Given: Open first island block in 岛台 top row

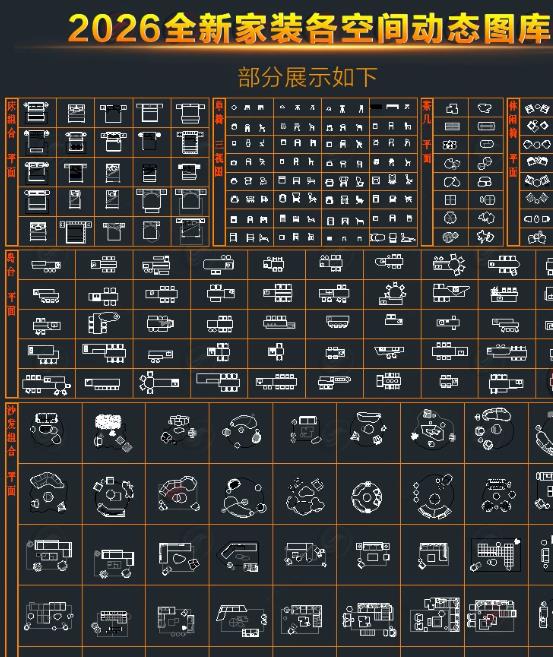Looking at the screenshot, I should tap(46, 265).
